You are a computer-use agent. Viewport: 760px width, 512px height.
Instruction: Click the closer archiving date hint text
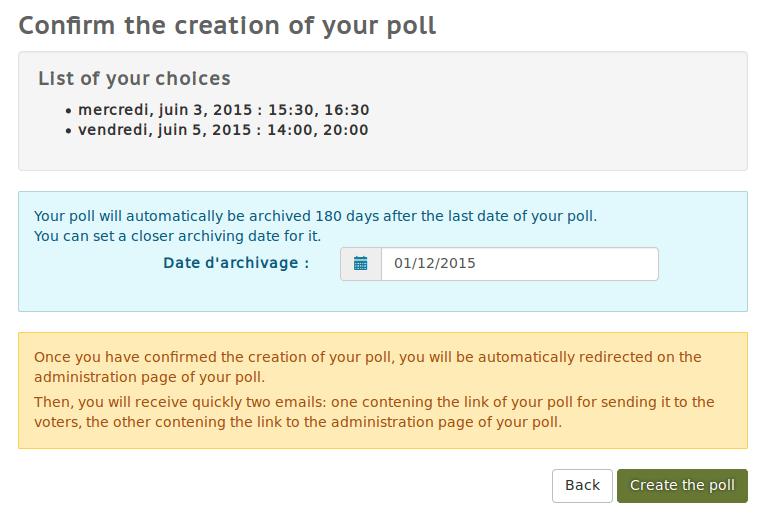pyautogui.click(x=177, y=236)
